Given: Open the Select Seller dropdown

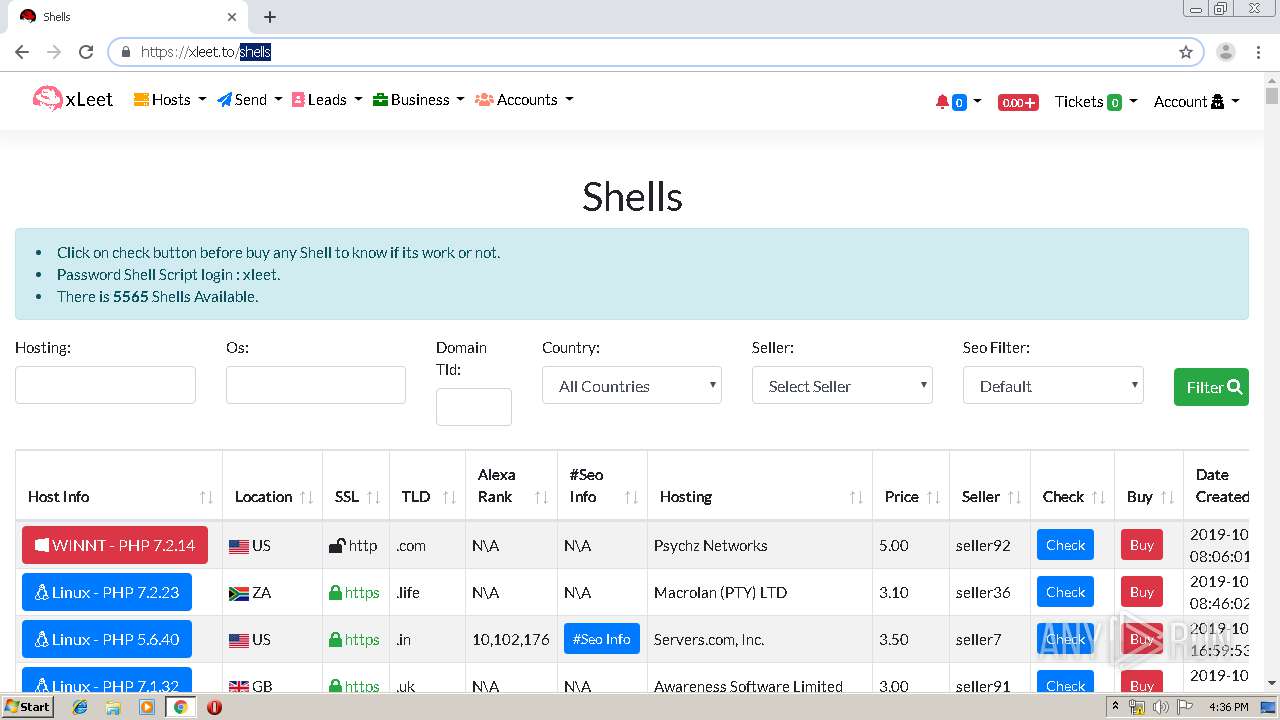Looking at the screenshot, I should 842,385.
